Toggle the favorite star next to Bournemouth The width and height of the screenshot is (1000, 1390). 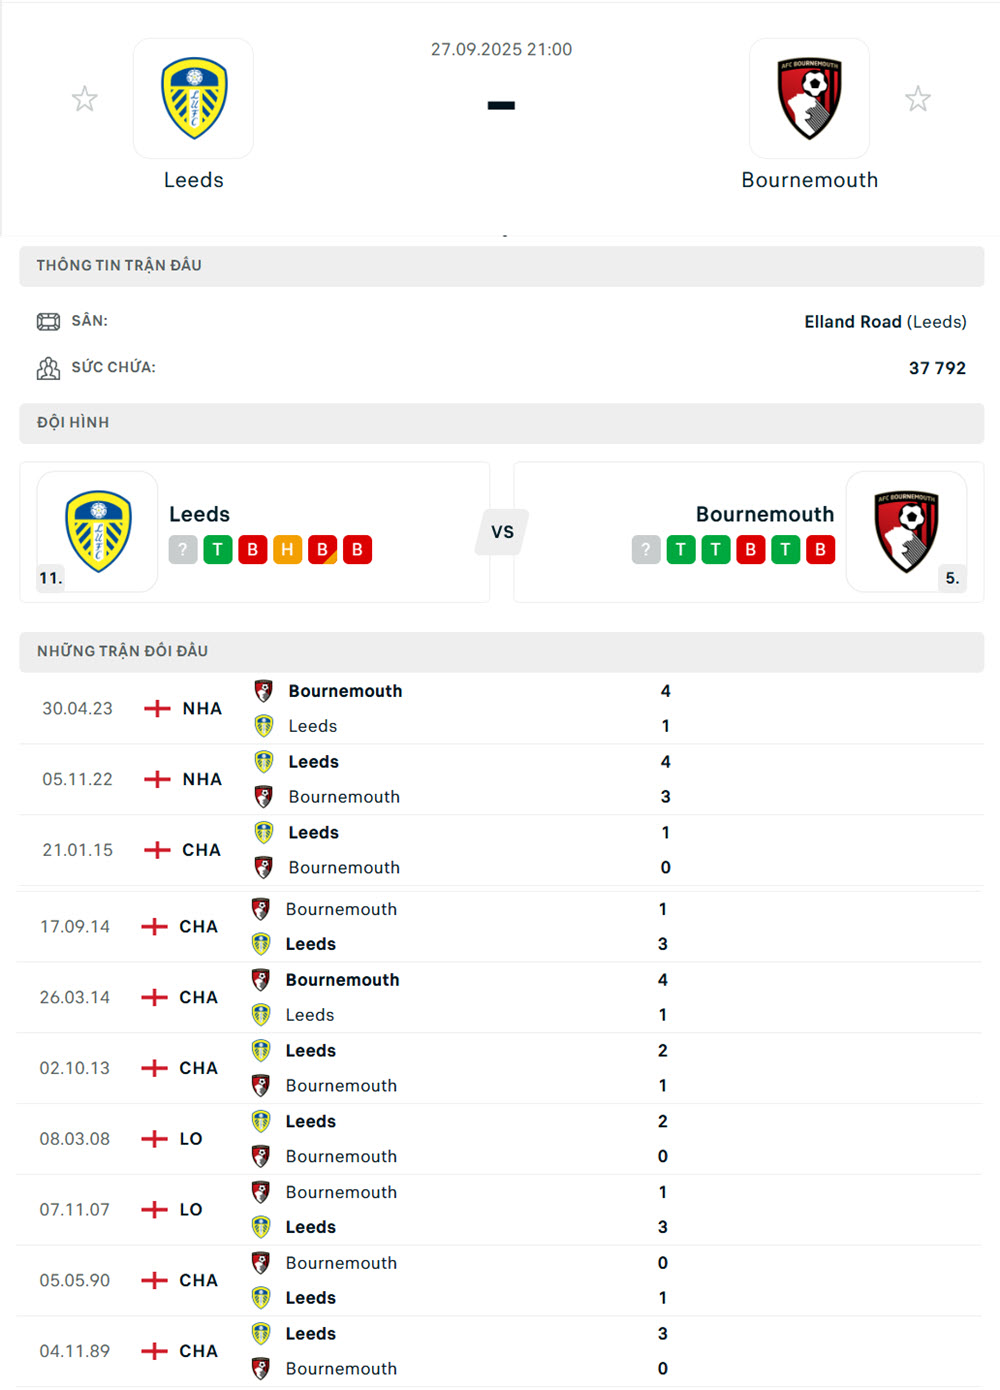tap(918, 98)
